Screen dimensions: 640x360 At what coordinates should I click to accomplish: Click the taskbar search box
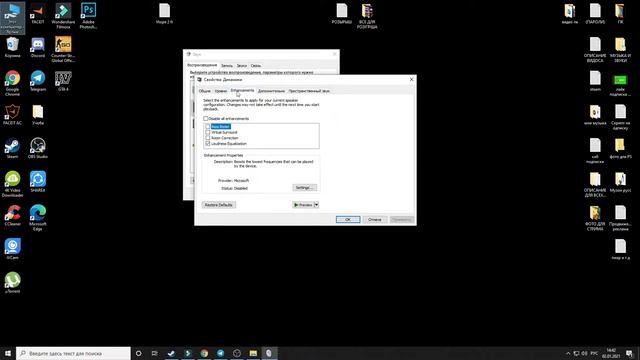click(x=73, y=353)
